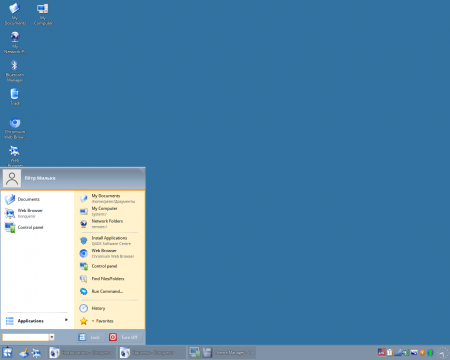Launch Konqueror quick-launch icon on taskbar
The image size is (450, 360).
coord(36,353)
